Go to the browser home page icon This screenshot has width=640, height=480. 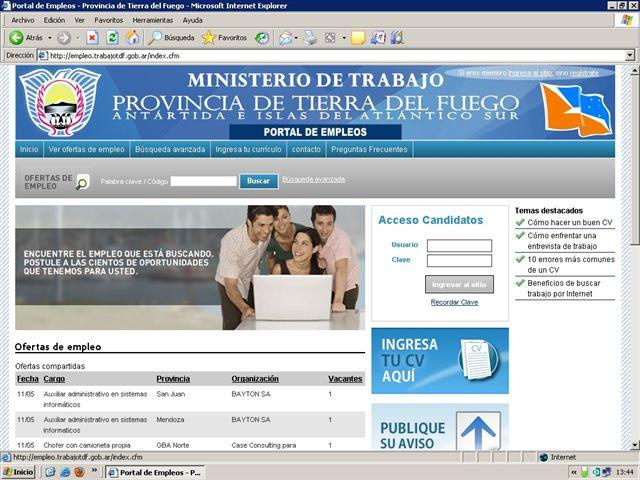132,38
